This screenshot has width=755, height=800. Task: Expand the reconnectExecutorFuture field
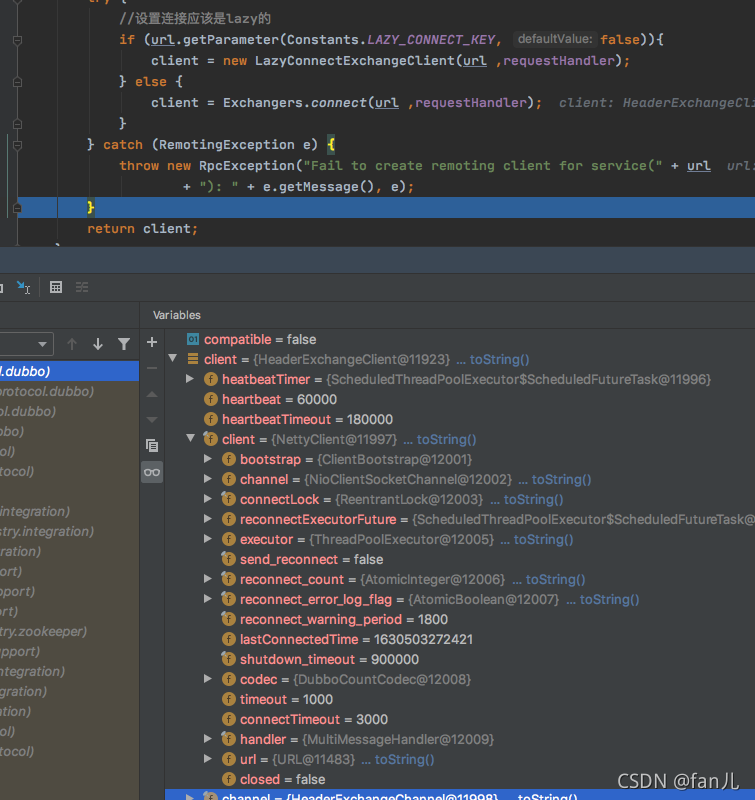[208, 519]
